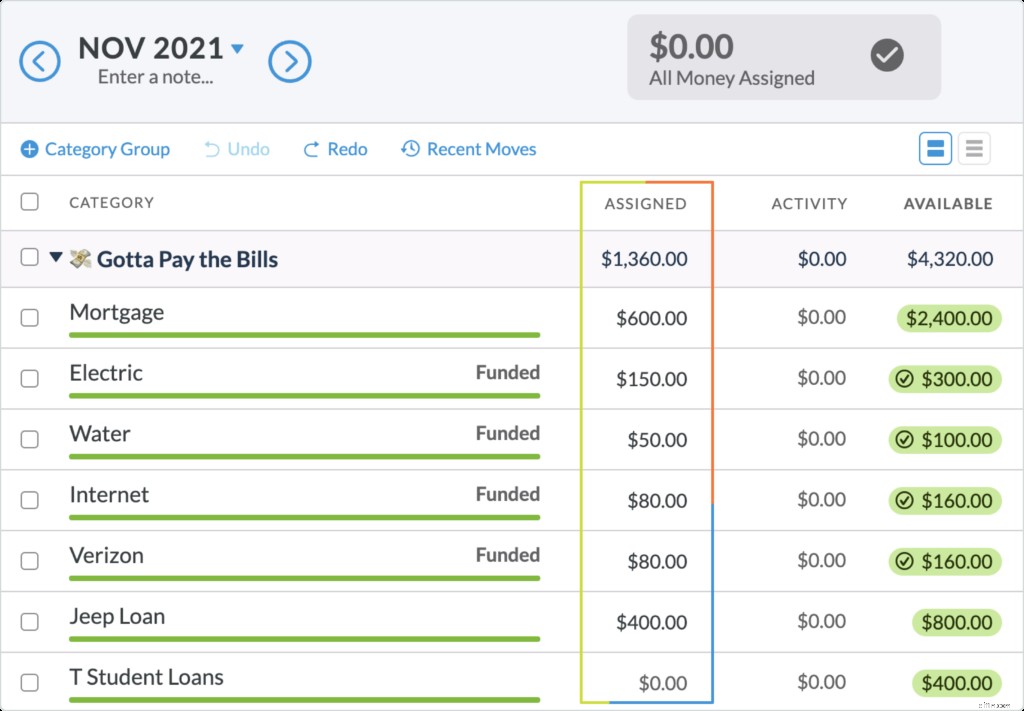The image size is (1024, 711).
Task: Click the Undo icon
Action: [211, 148]
